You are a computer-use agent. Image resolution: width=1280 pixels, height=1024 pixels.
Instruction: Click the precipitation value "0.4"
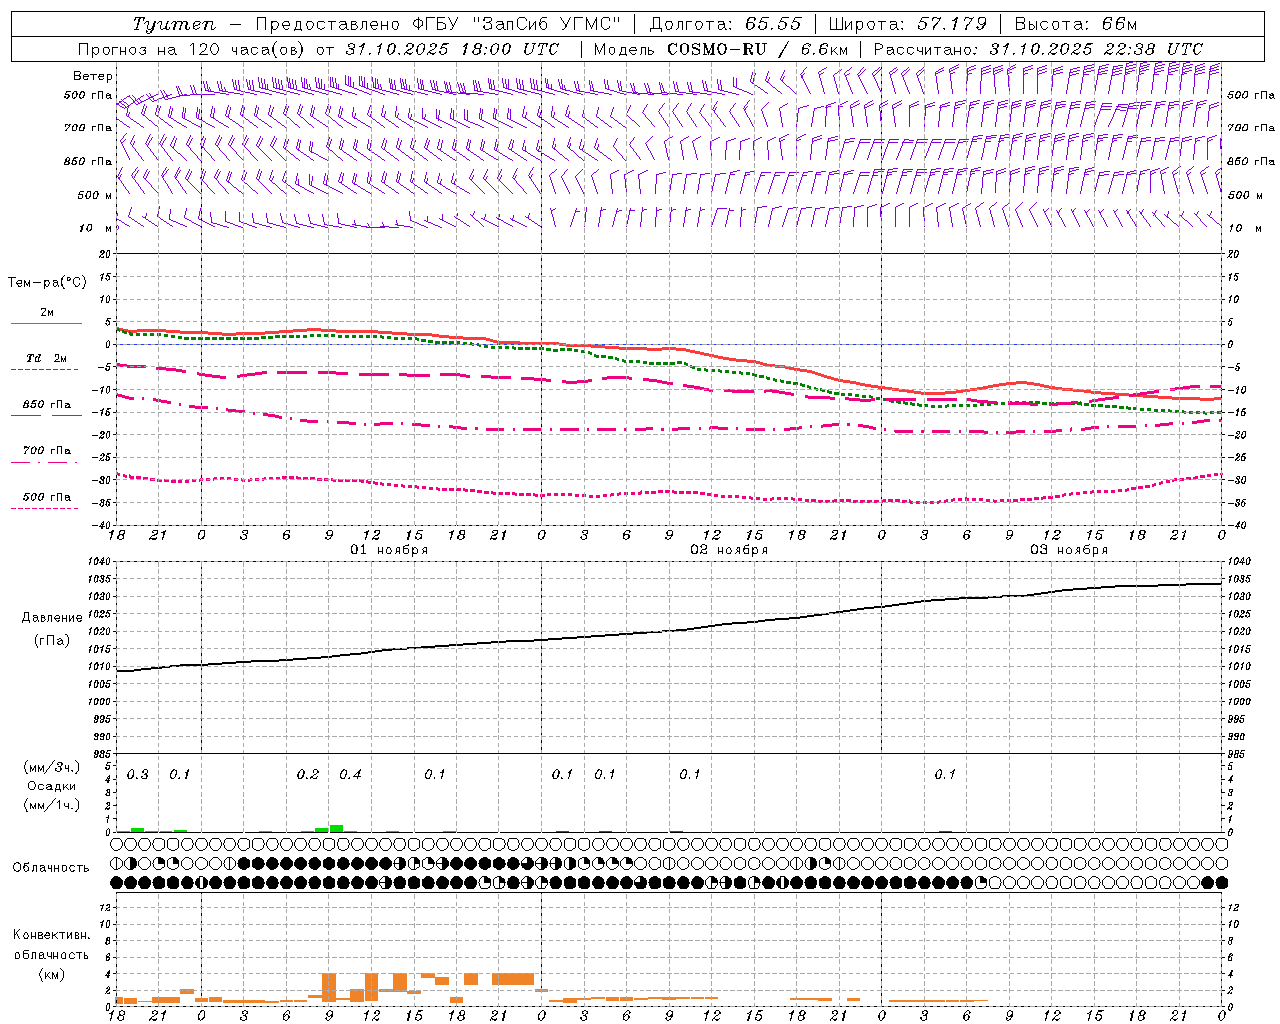350,775
